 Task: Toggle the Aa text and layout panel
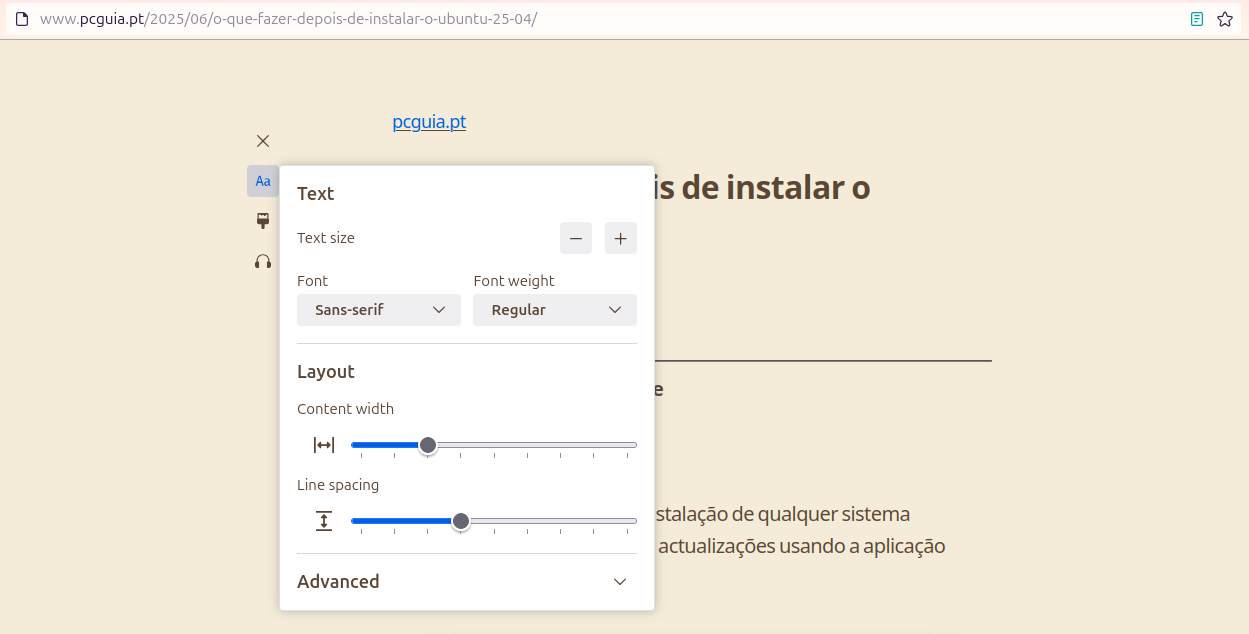point(263,181)
